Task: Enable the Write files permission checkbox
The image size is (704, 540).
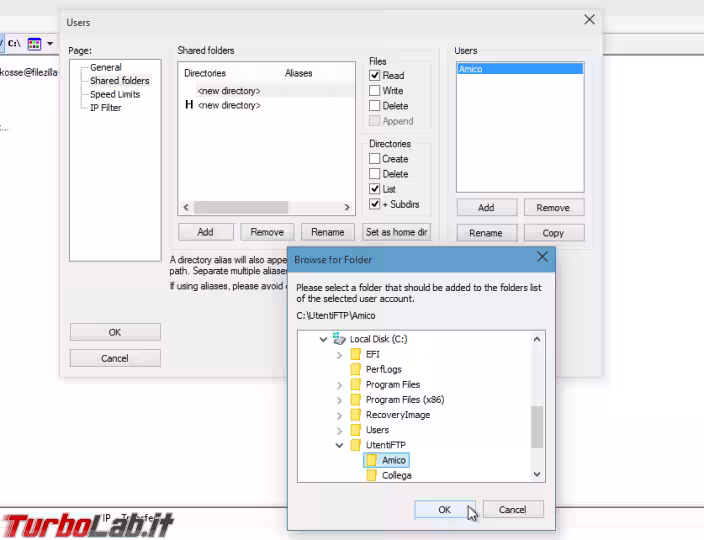Action: [x=375, y=91]
